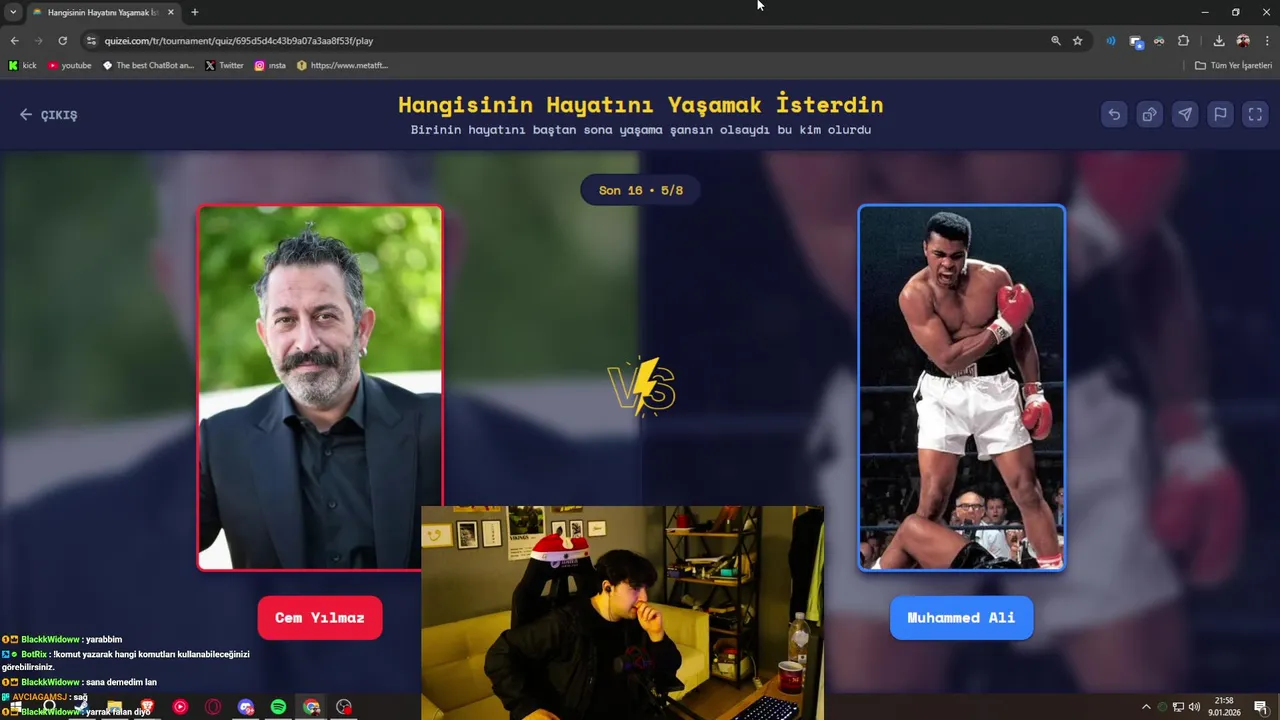
Task: Open OBS Studio from the taskbar
Action: coord(344,707)
